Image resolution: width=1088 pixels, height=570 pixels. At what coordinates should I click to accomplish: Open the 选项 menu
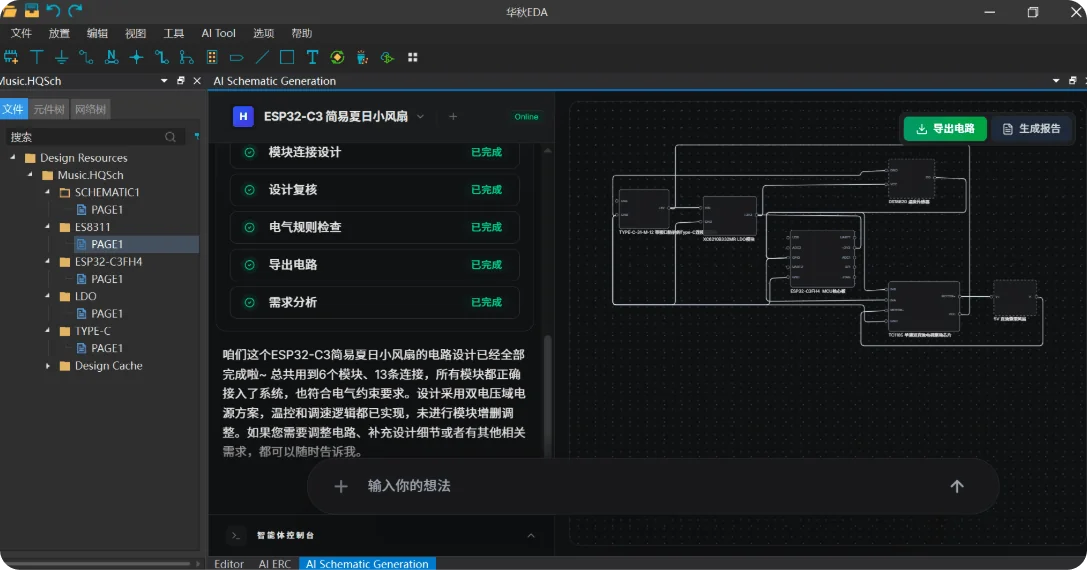pos(264,33)
